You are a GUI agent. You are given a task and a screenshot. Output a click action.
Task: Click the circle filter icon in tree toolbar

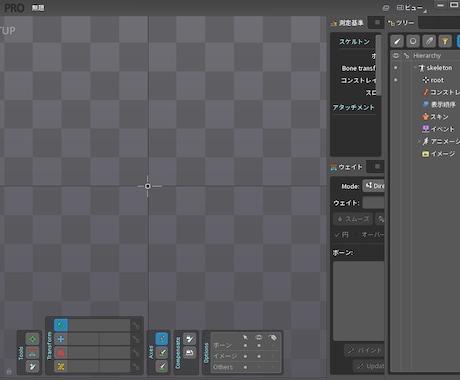(413, 41)
